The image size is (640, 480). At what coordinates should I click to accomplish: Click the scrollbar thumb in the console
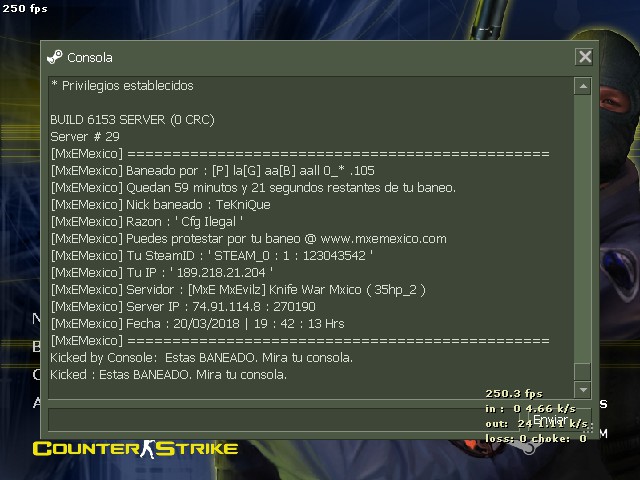point(583,371)
